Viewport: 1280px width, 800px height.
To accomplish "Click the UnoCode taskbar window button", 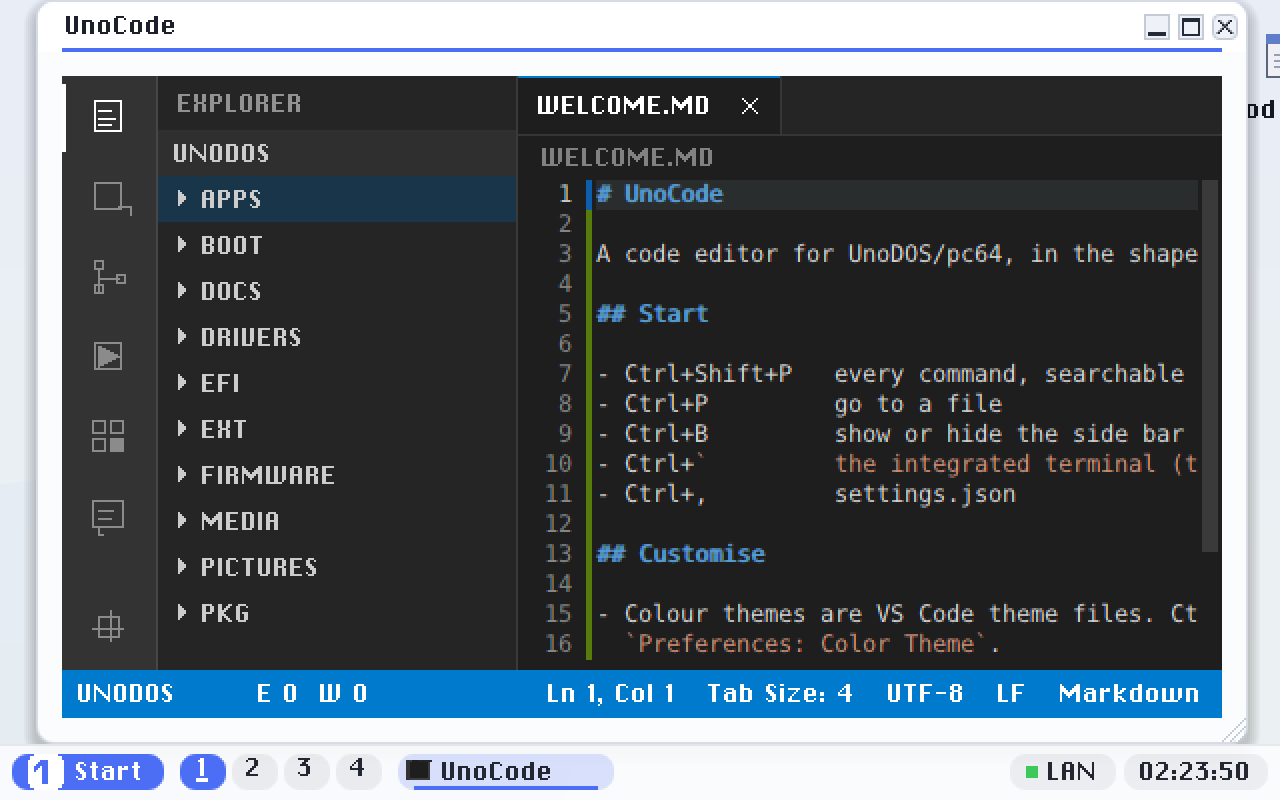I will click(x=506, y=772).
